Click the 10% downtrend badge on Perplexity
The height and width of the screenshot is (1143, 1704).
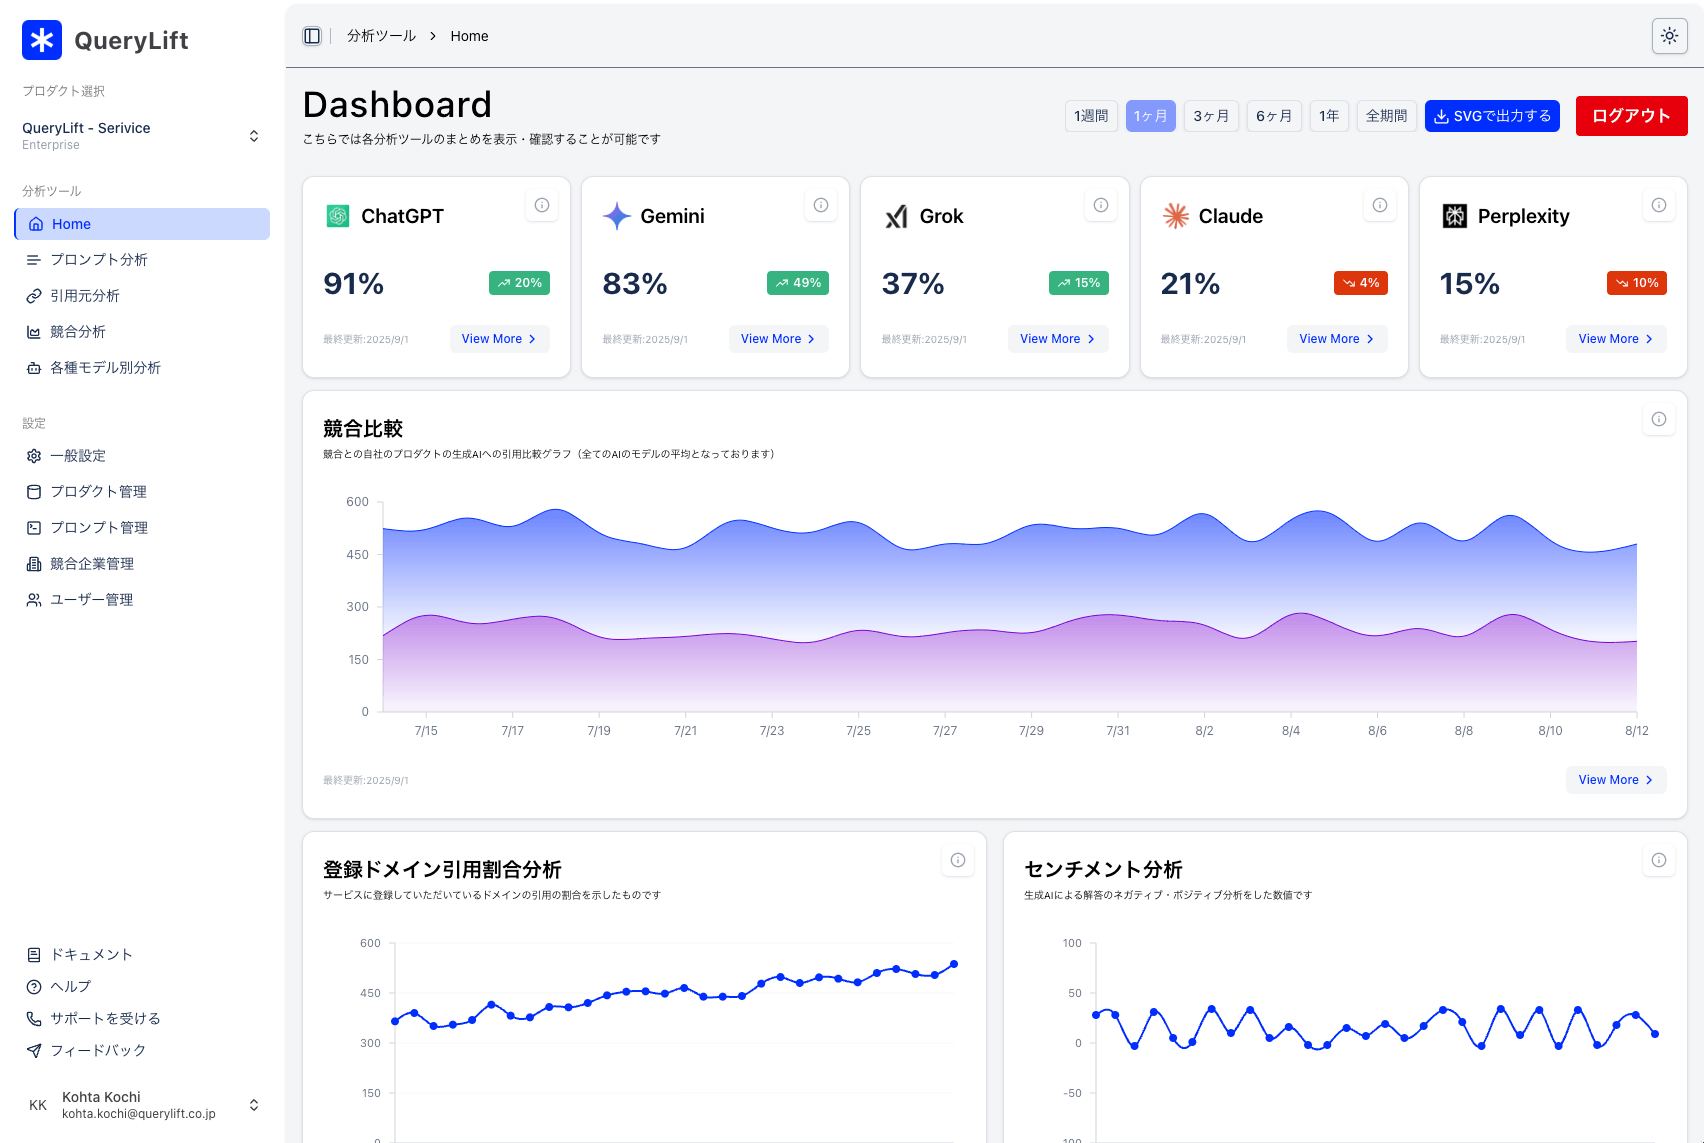coord(1637,283)
